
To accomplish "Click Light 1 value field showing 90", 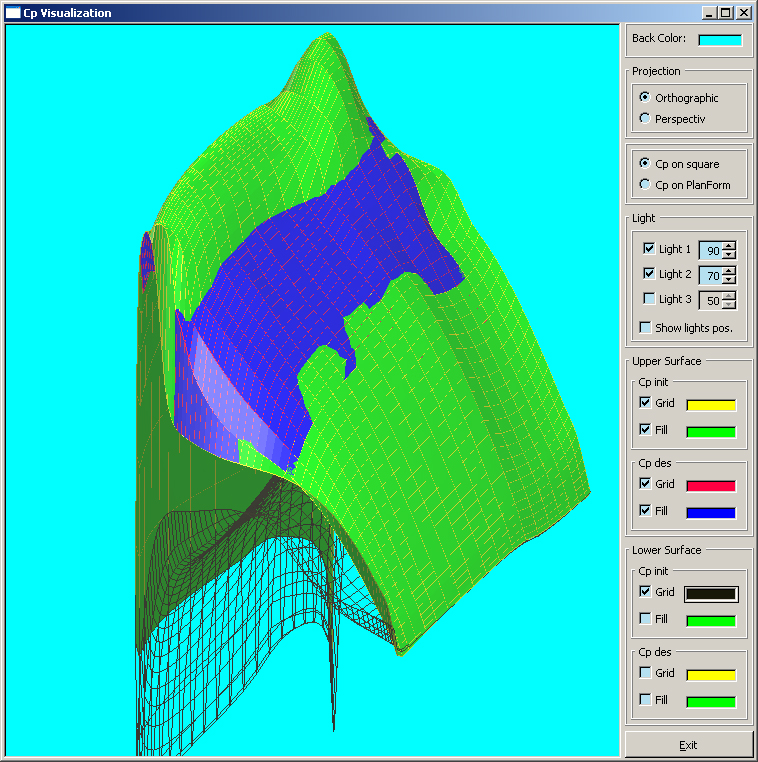I will click(710, 250).
